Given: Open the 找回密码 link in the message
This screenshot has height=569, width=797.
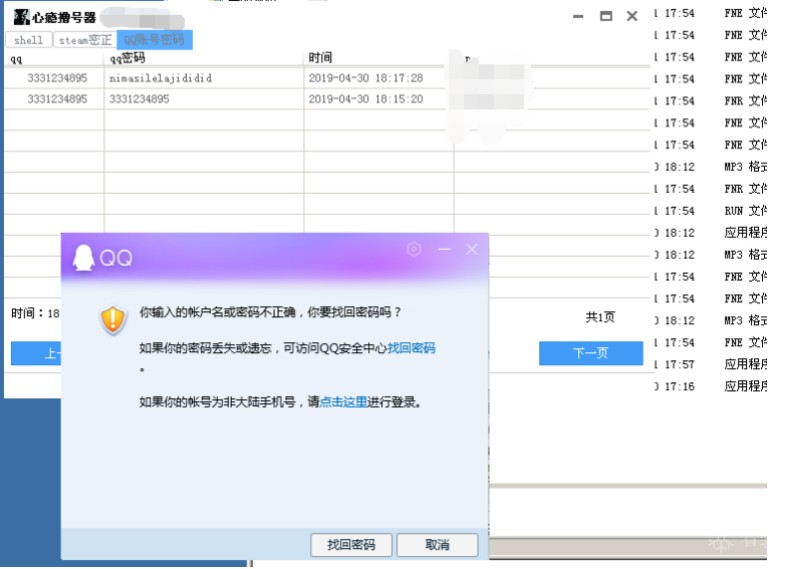Looking at the screenshot, I should tap(411, 348).
